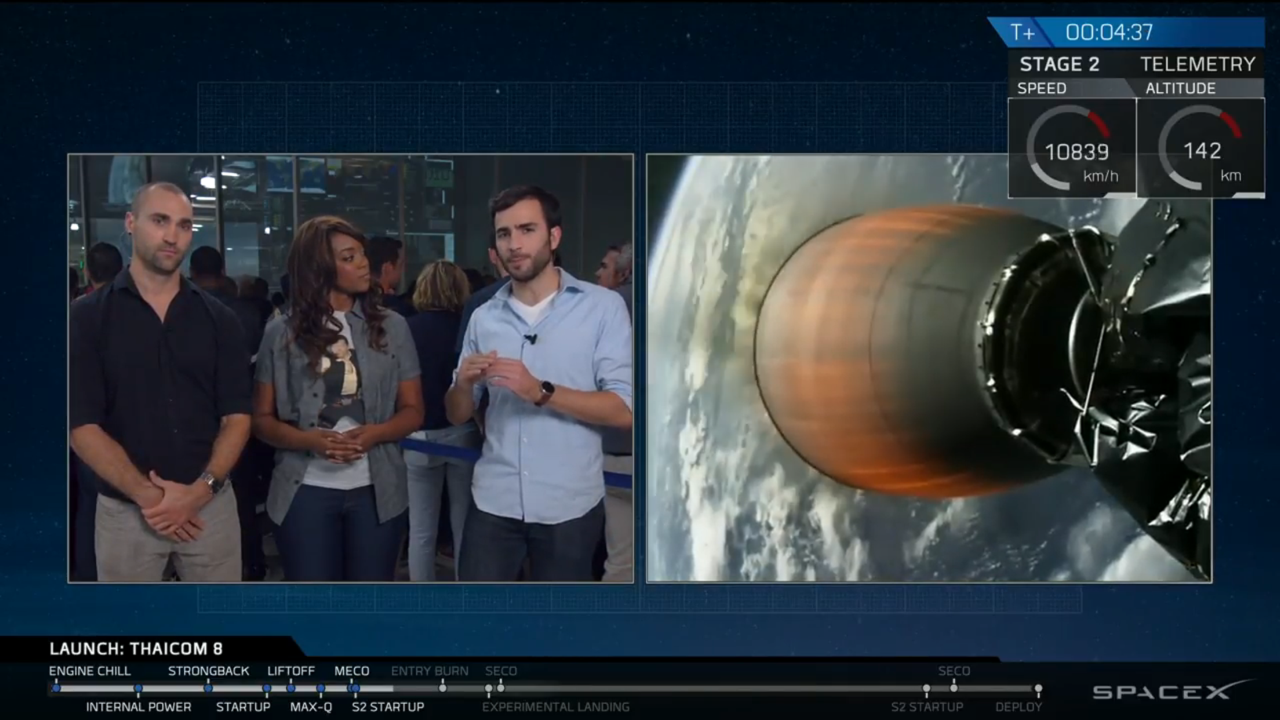Click the T+ mission clock indicator
The height and width of the screenshot is (720, 1280).
pyautogui.click(x=1022, y=32)
